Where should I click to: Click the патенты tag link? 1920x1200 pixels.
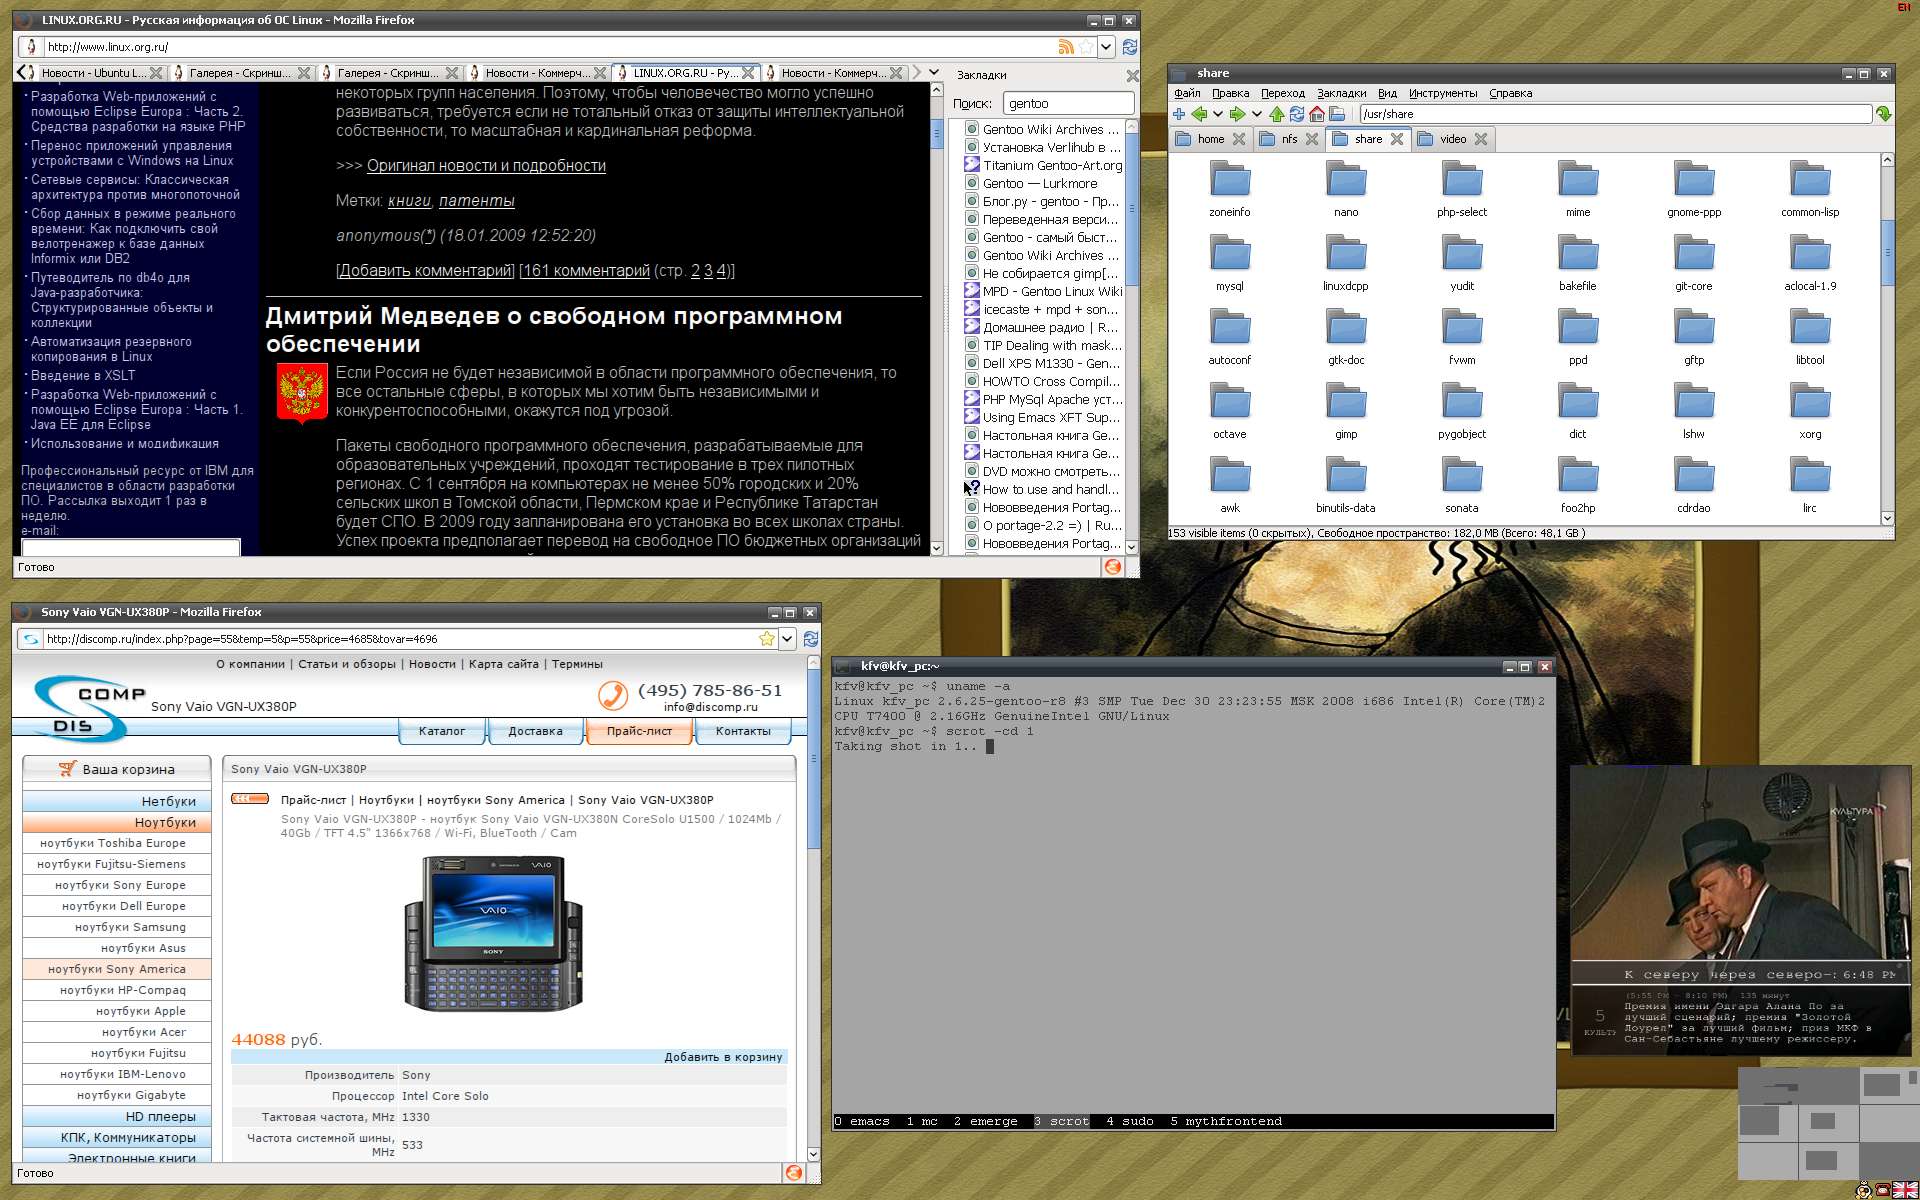pos(477,201)
